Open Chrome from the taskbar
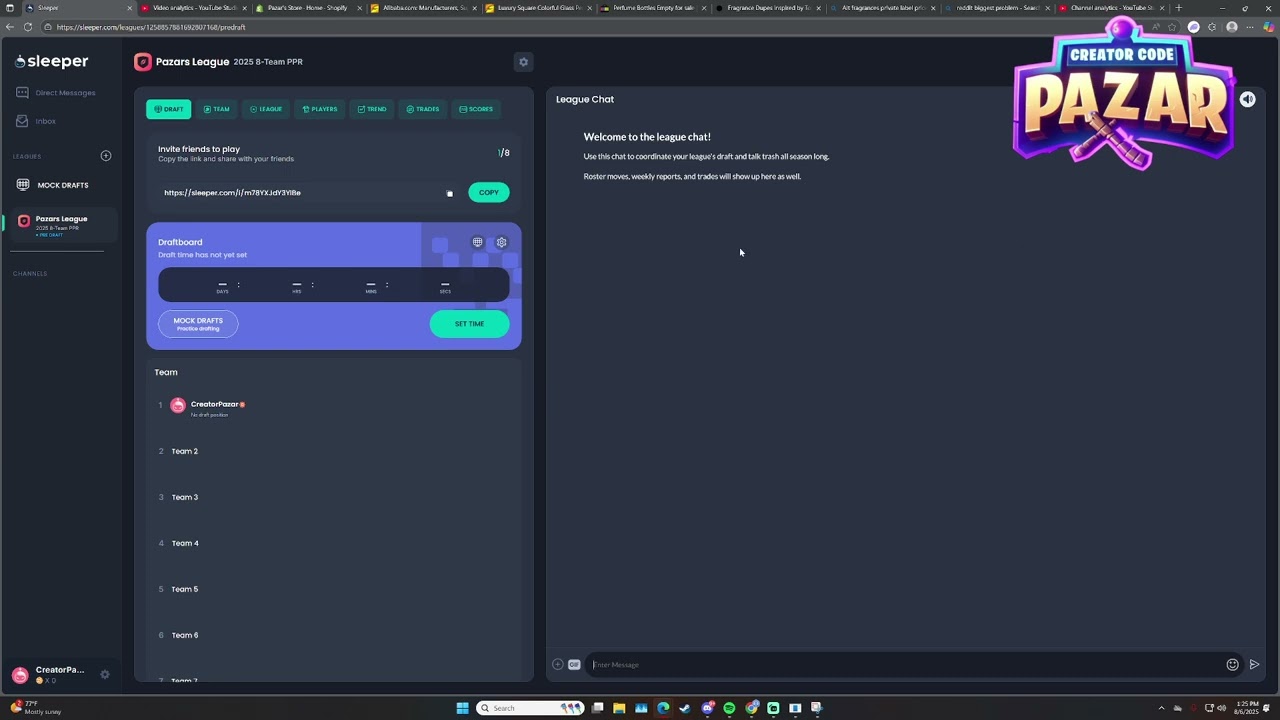 tap(751, 708)
